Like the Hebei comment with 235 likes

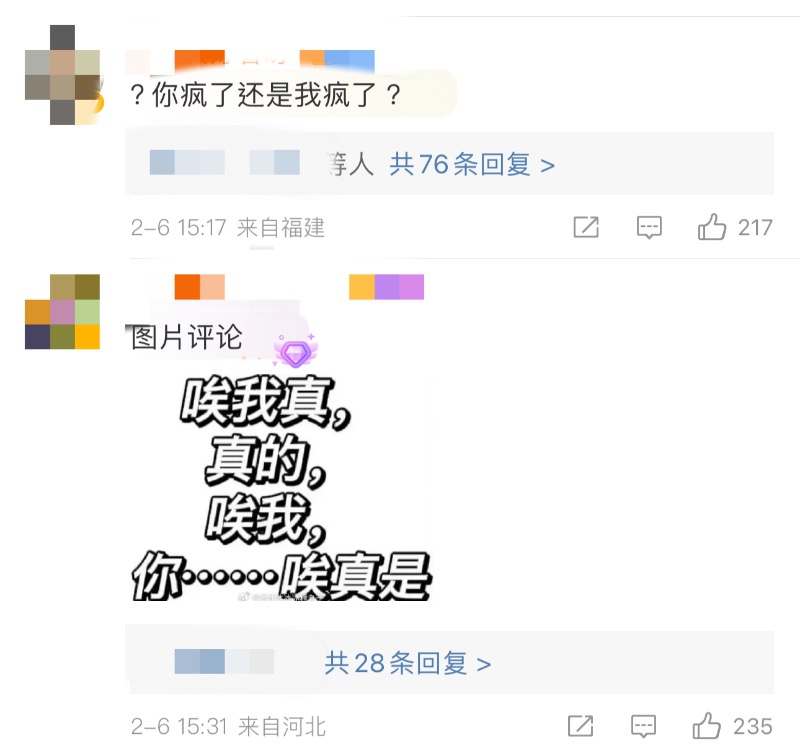[707, 726]
